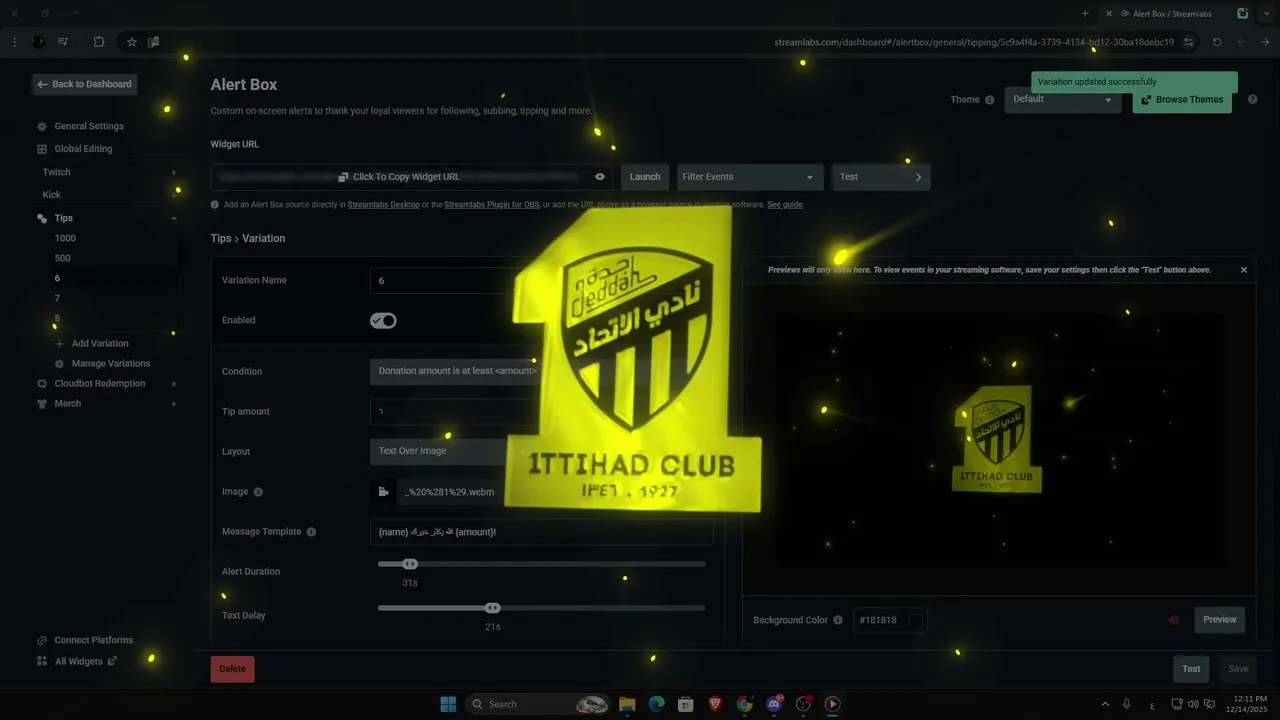The height and width of the screenshot is (720, 1280).
Task: Edit the Message Template text field
Action: click(x=541, y=532)
